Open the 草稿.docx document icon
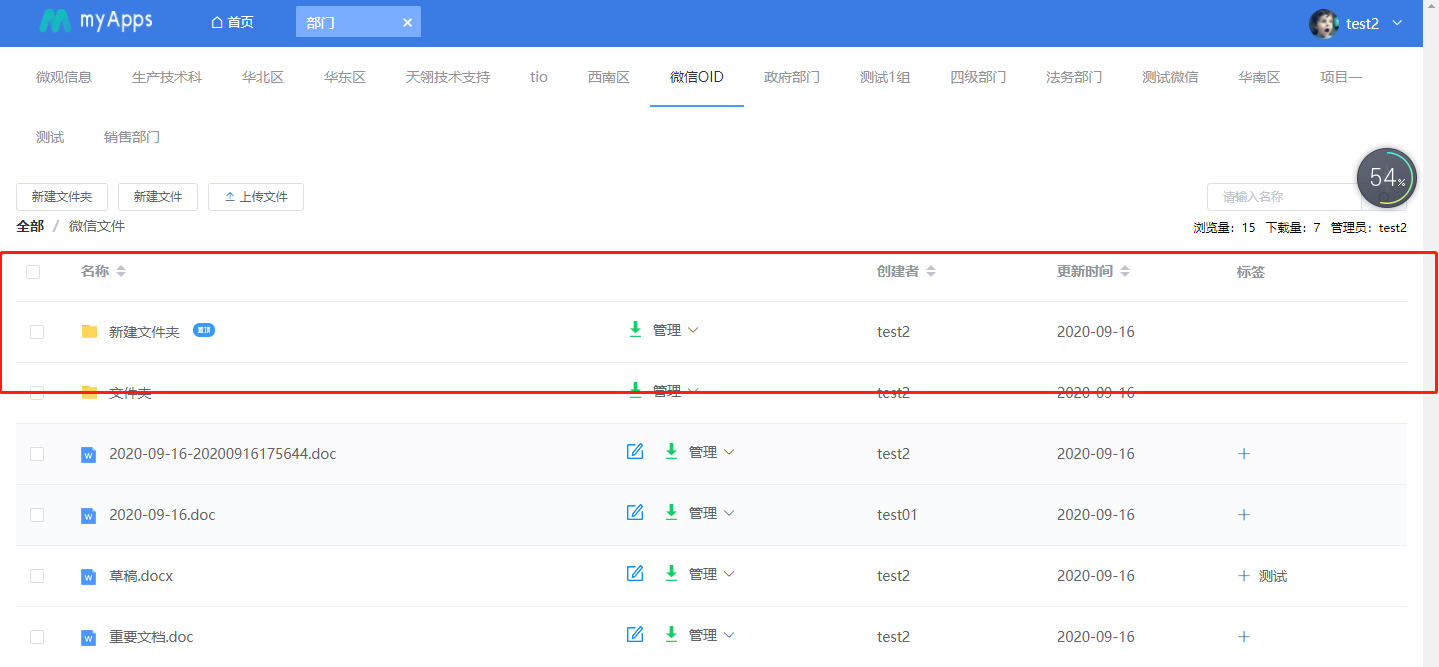The image size is (1439, 667). tap(88, 577)
